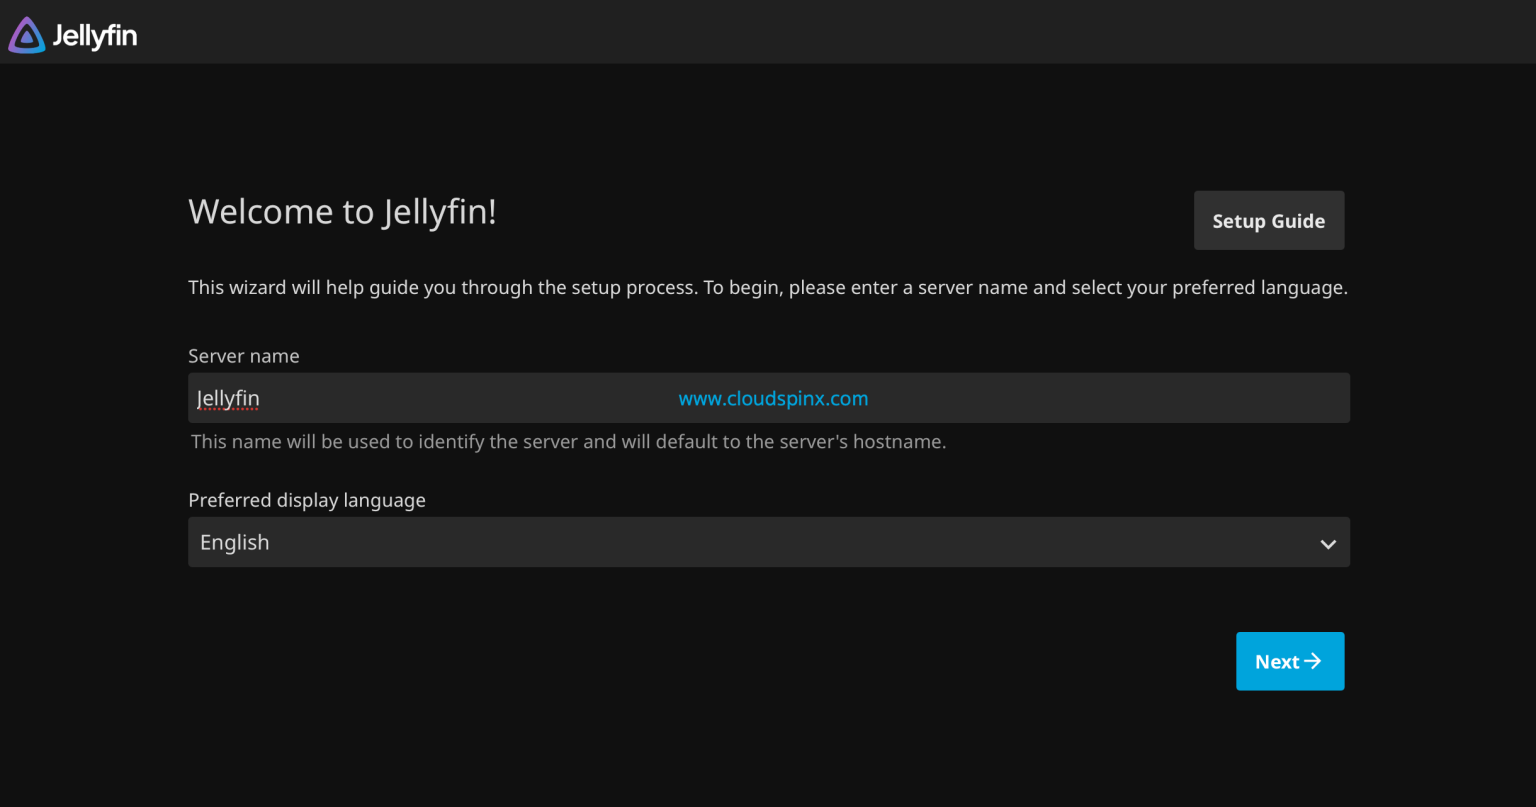Open the Preferred display language dropdown
Image resolution: width=1536 pixels, height=807 pixels.
tap(767, 542)
